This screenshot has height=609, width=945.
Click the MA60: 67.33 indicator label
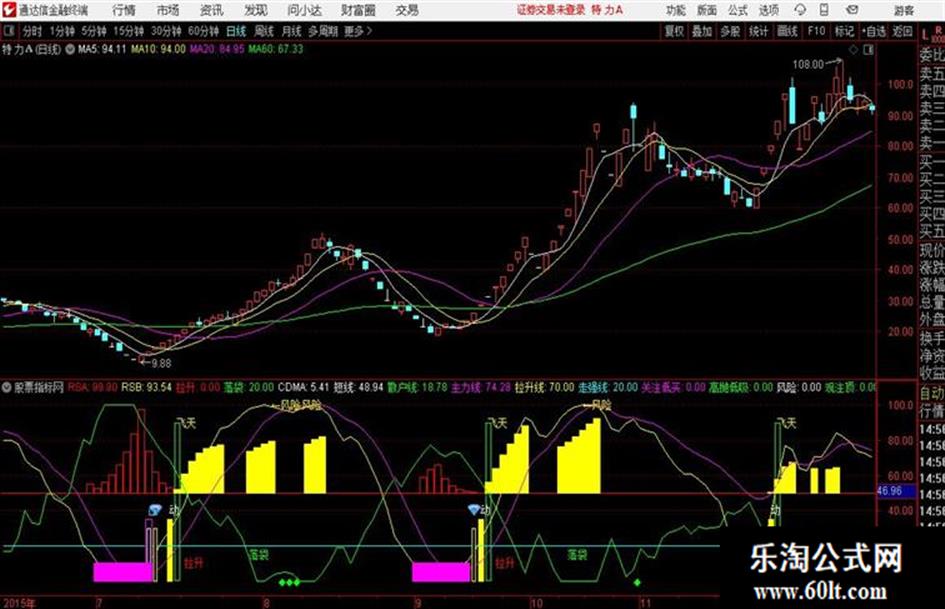tap(275, 49)
